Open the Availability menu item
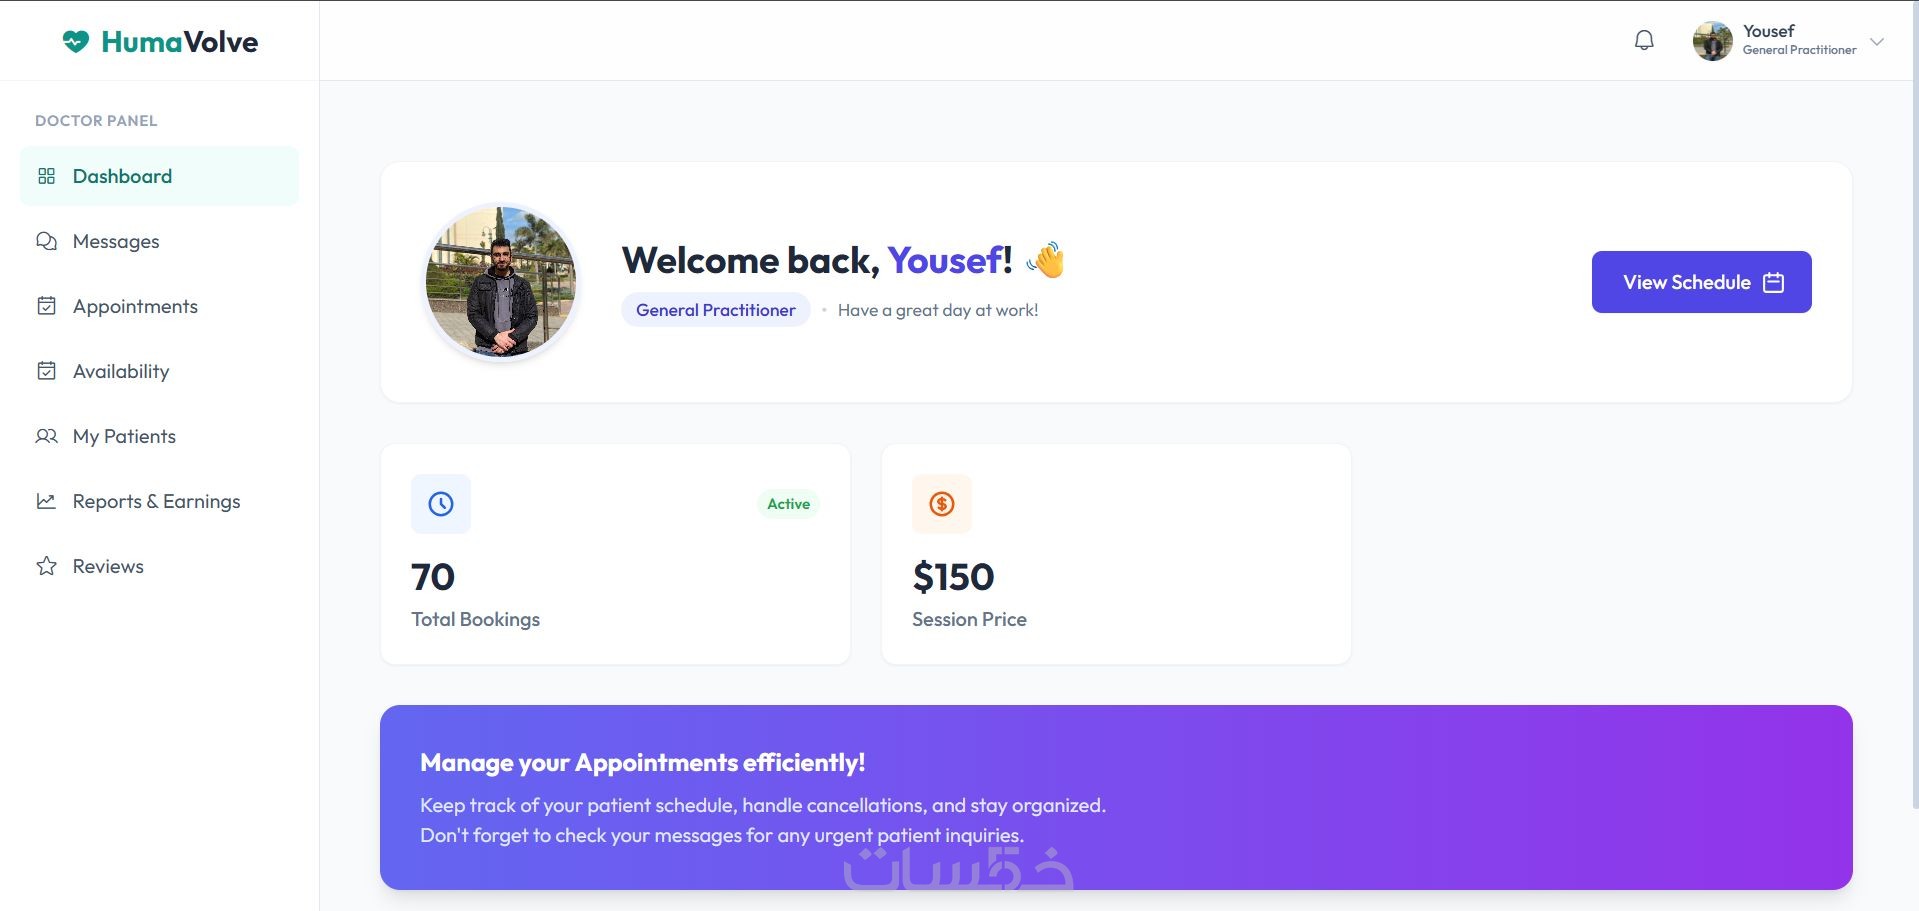 pyautogui.click(x=121, y=372)
